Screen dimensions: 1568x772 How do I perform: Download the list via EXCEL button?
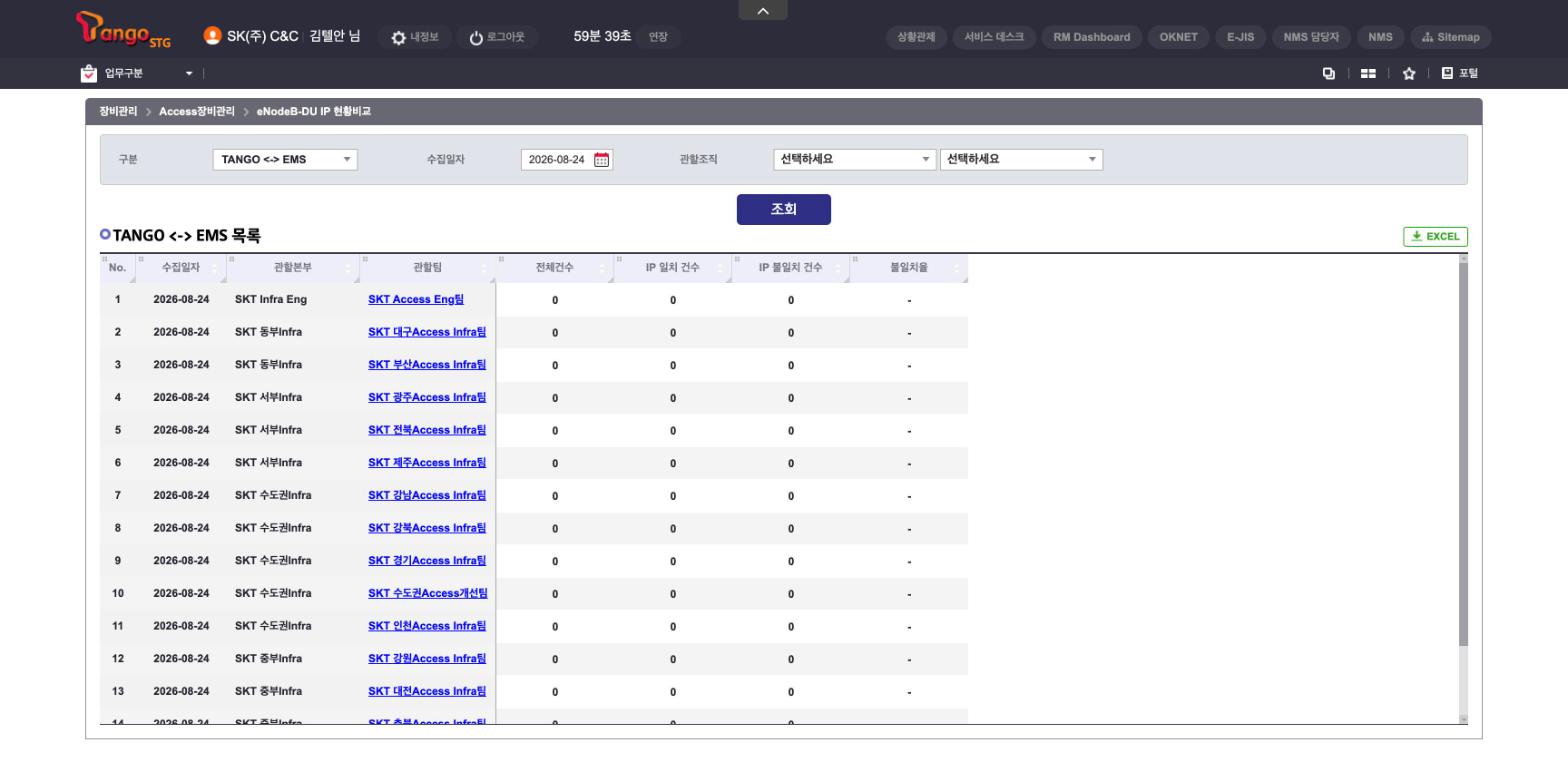[x=1436, y=237]
